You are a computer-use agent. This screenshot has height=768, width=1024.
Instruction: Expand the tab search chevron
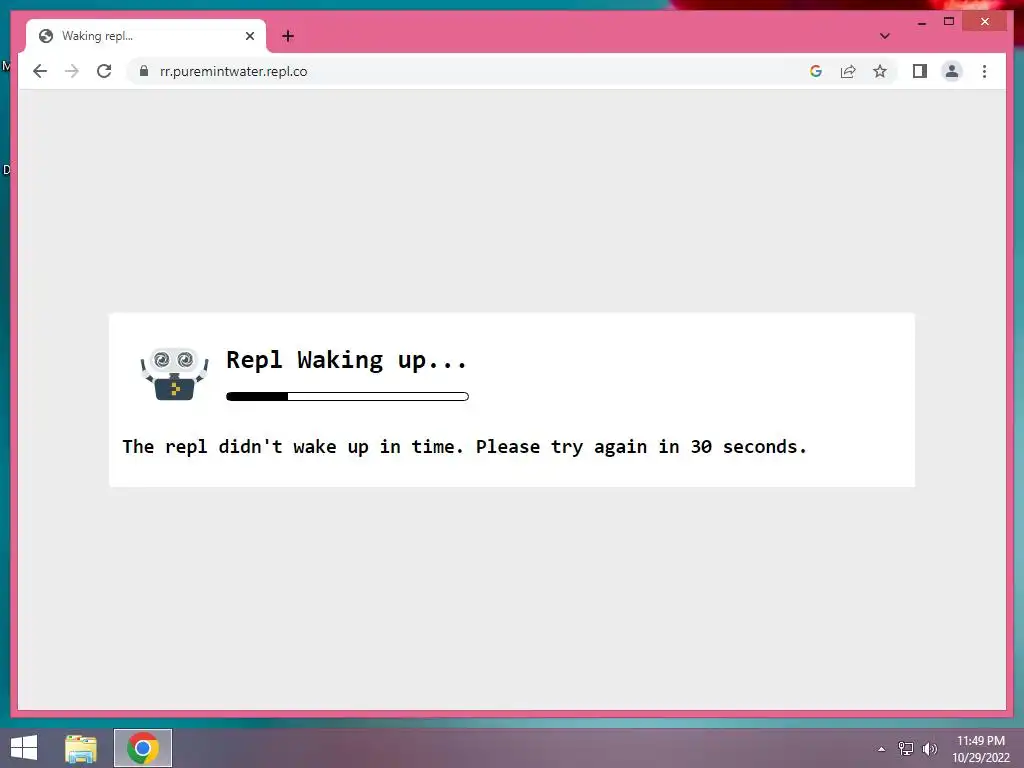(884, 36)
